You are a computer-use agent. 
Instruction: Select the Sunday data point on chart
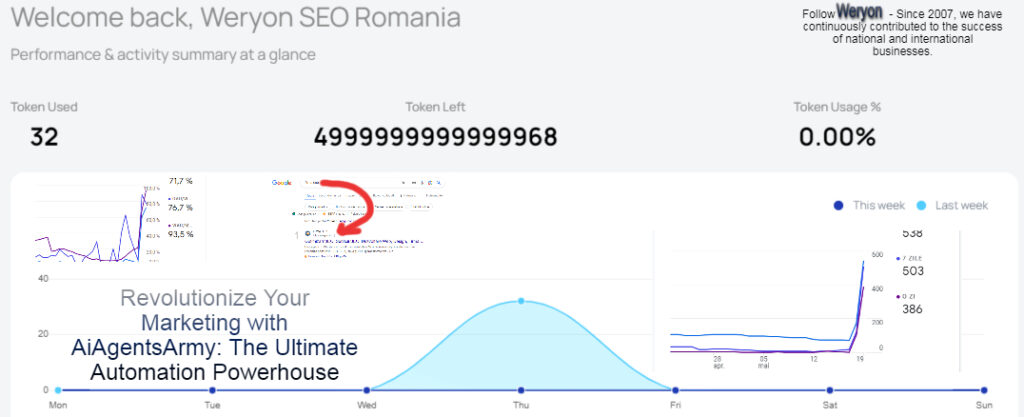[x=984, y=390]
